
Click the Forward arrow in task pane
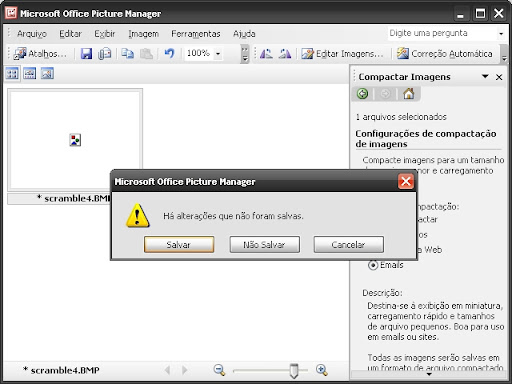pyautogui.click(x=385, y=94)
